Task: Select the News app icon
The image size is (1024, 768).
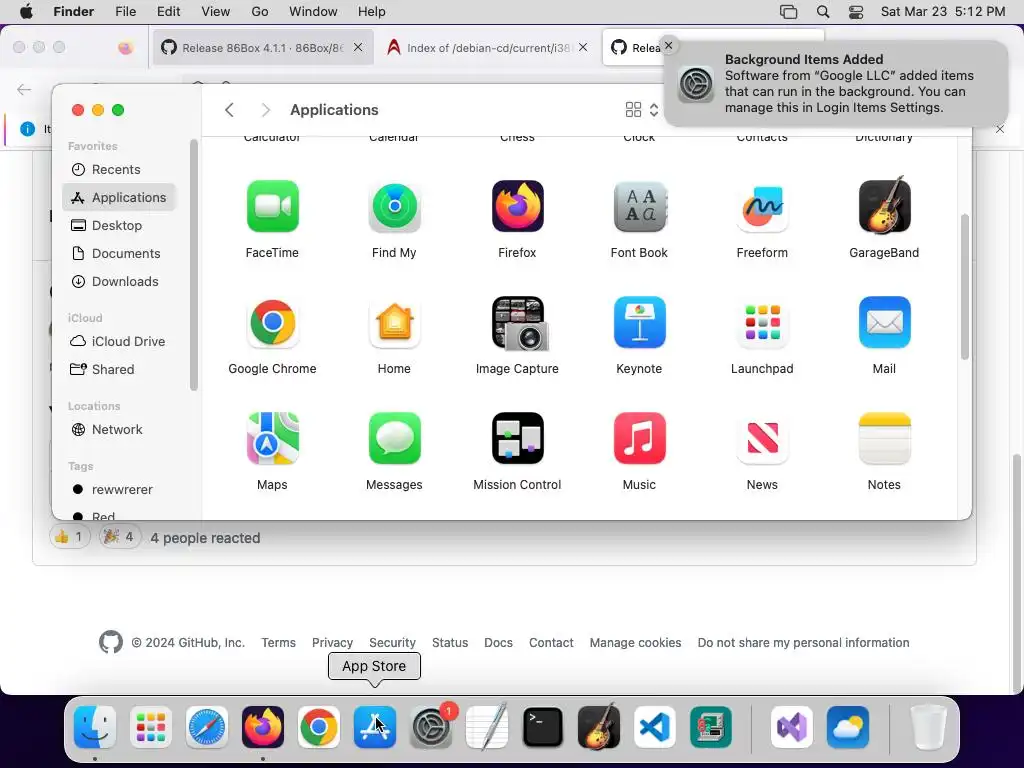Action: coord(762,438)
